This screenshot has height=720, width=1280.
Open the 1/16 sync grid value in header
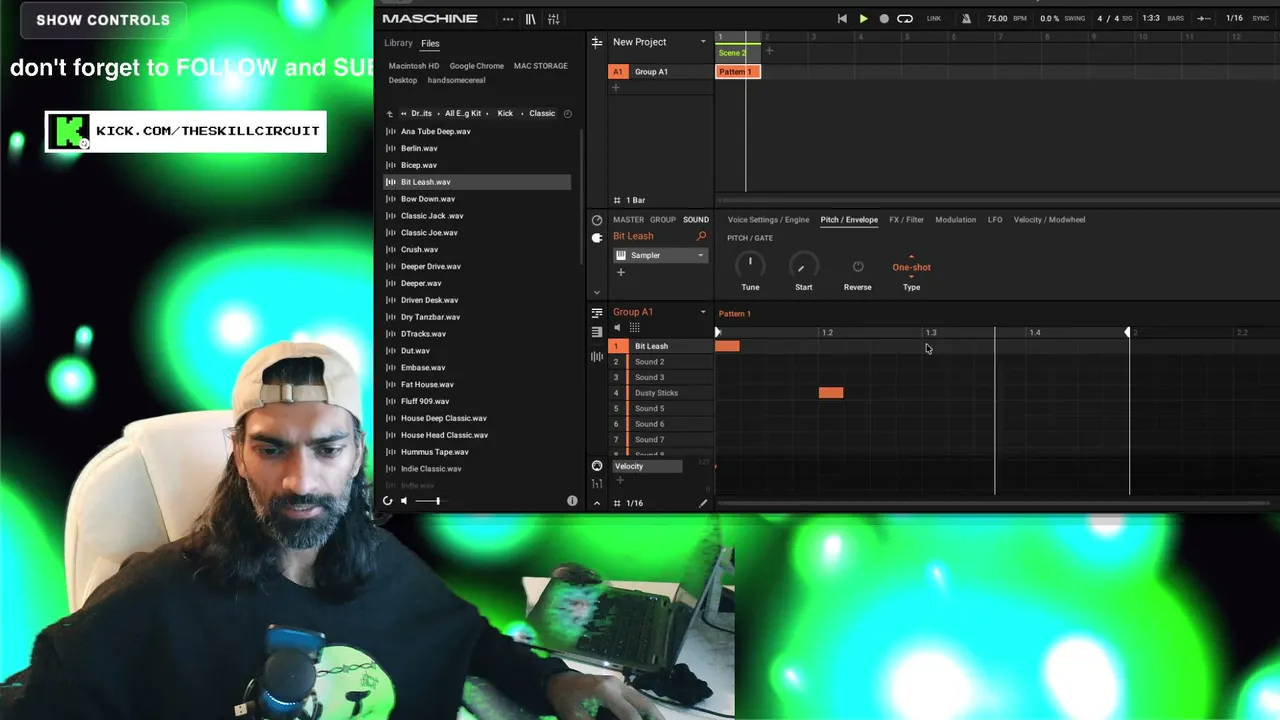[1234, 19]
